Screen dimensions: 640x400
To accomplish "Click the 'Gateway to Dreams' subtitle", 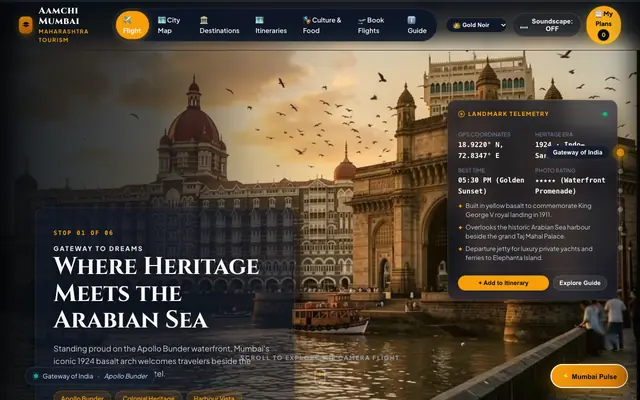I will pyautogui.click(x=98, y=248).
